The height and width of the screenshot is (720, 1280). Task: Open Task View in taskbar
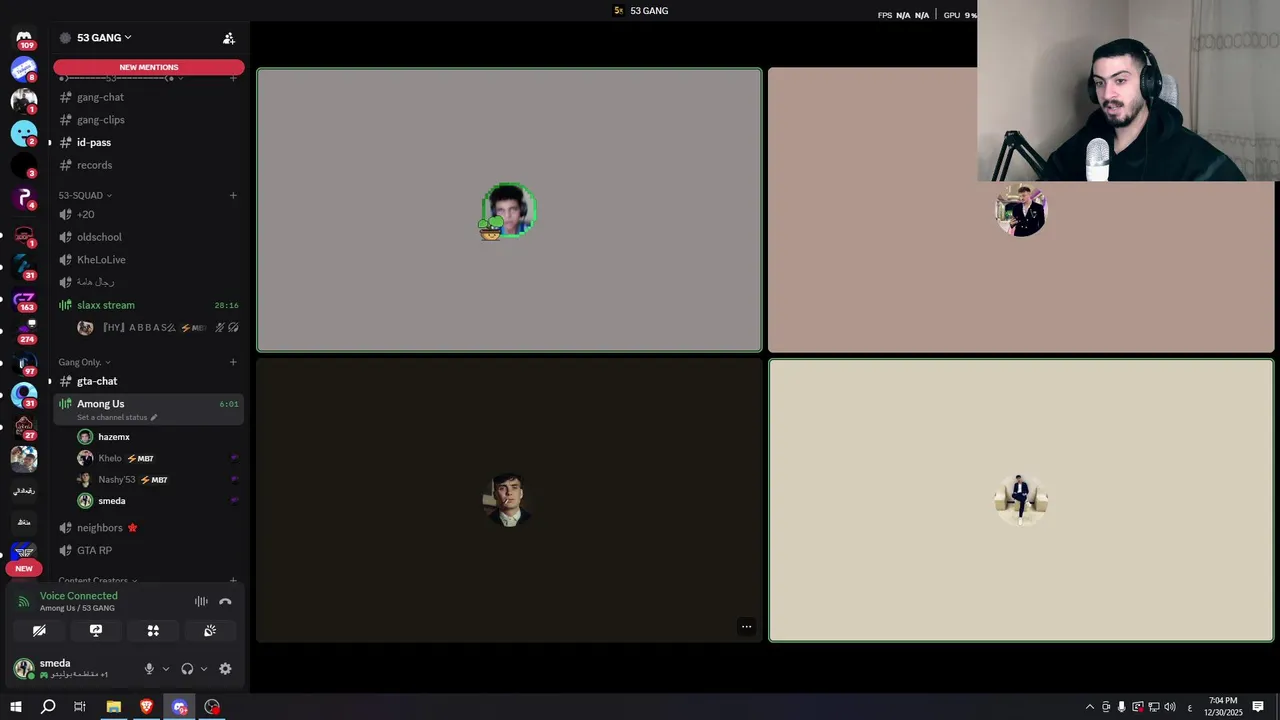(x=80, y=707)
